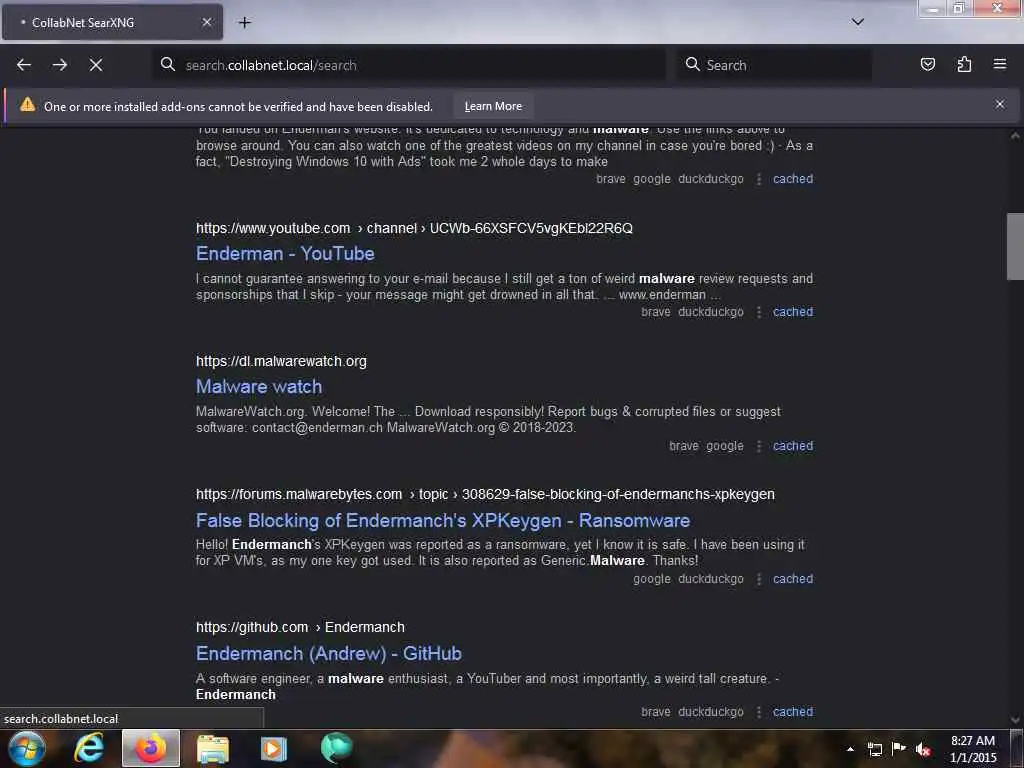Expand options dots for Enderman's website result

(x=758, y=179)
